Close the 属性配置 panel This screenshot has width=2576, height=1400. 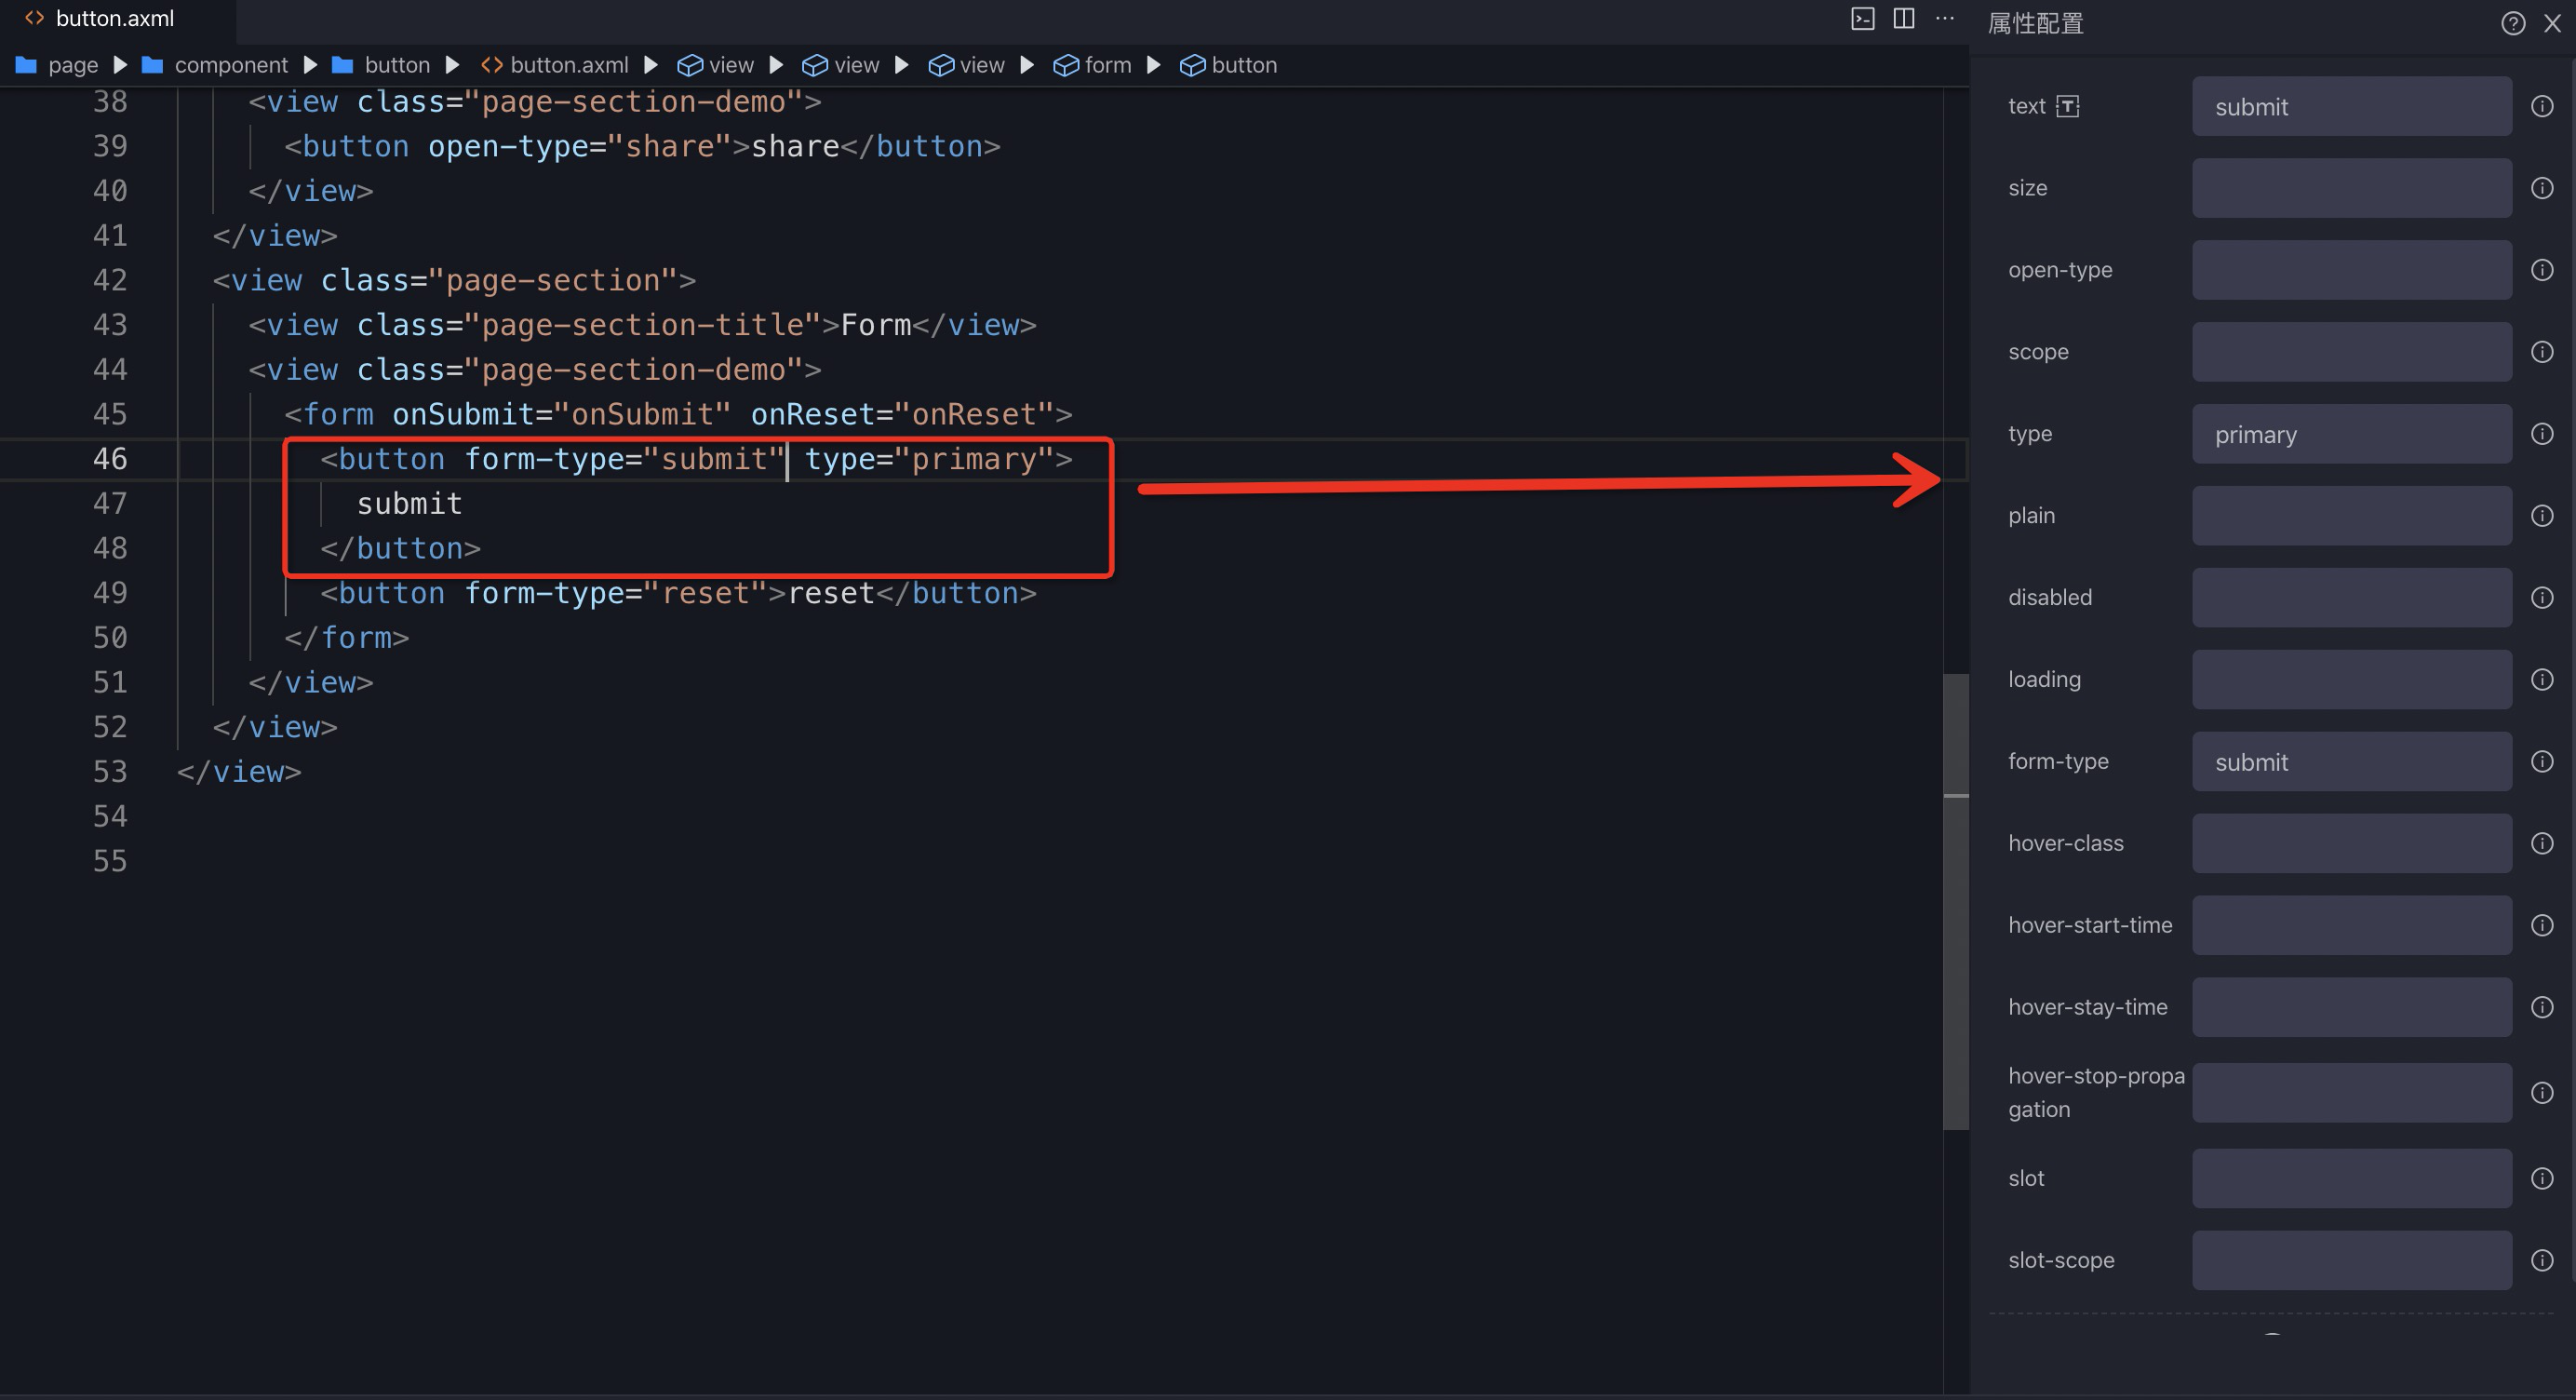[x=2552, y=23]
